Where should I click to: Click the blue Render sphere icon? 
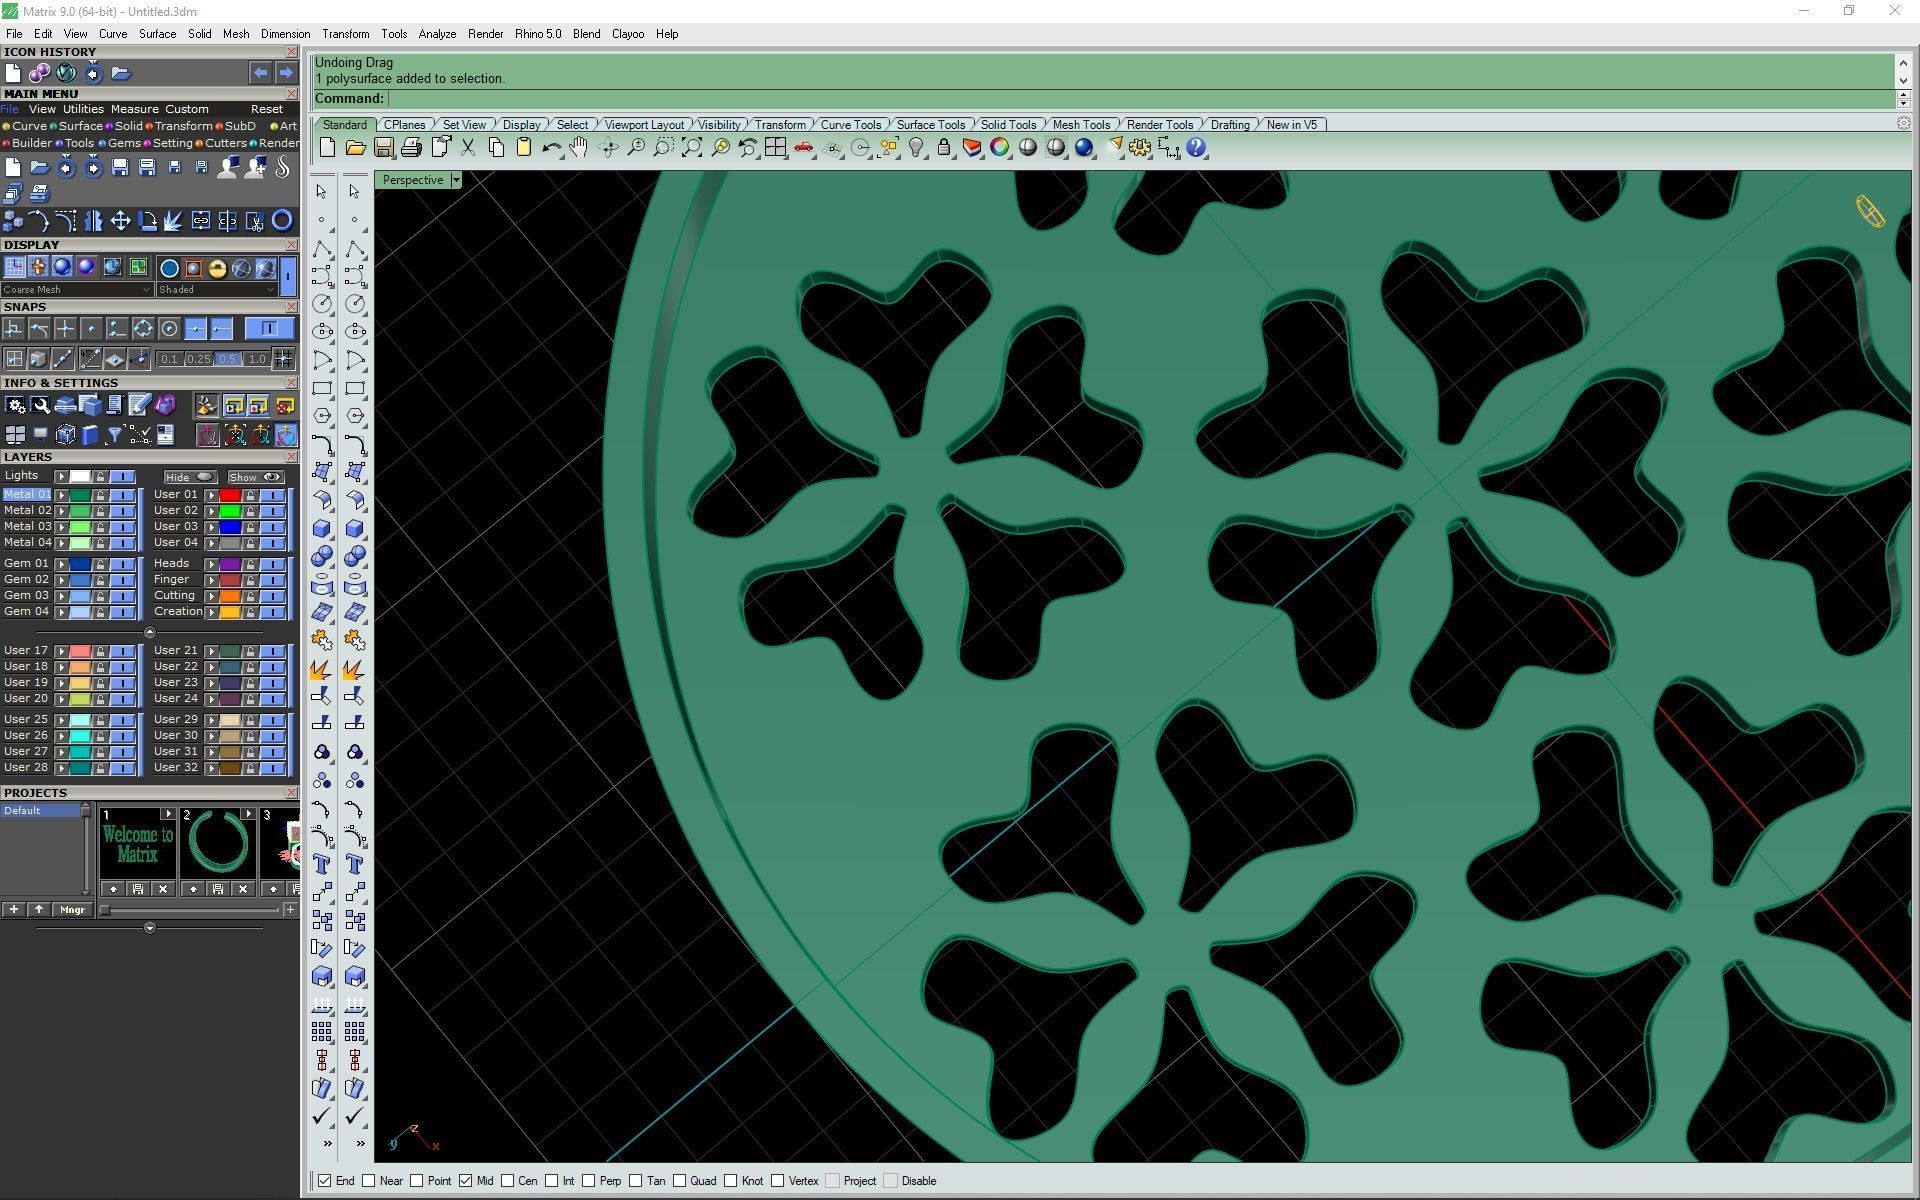(x=1083, y=148)
